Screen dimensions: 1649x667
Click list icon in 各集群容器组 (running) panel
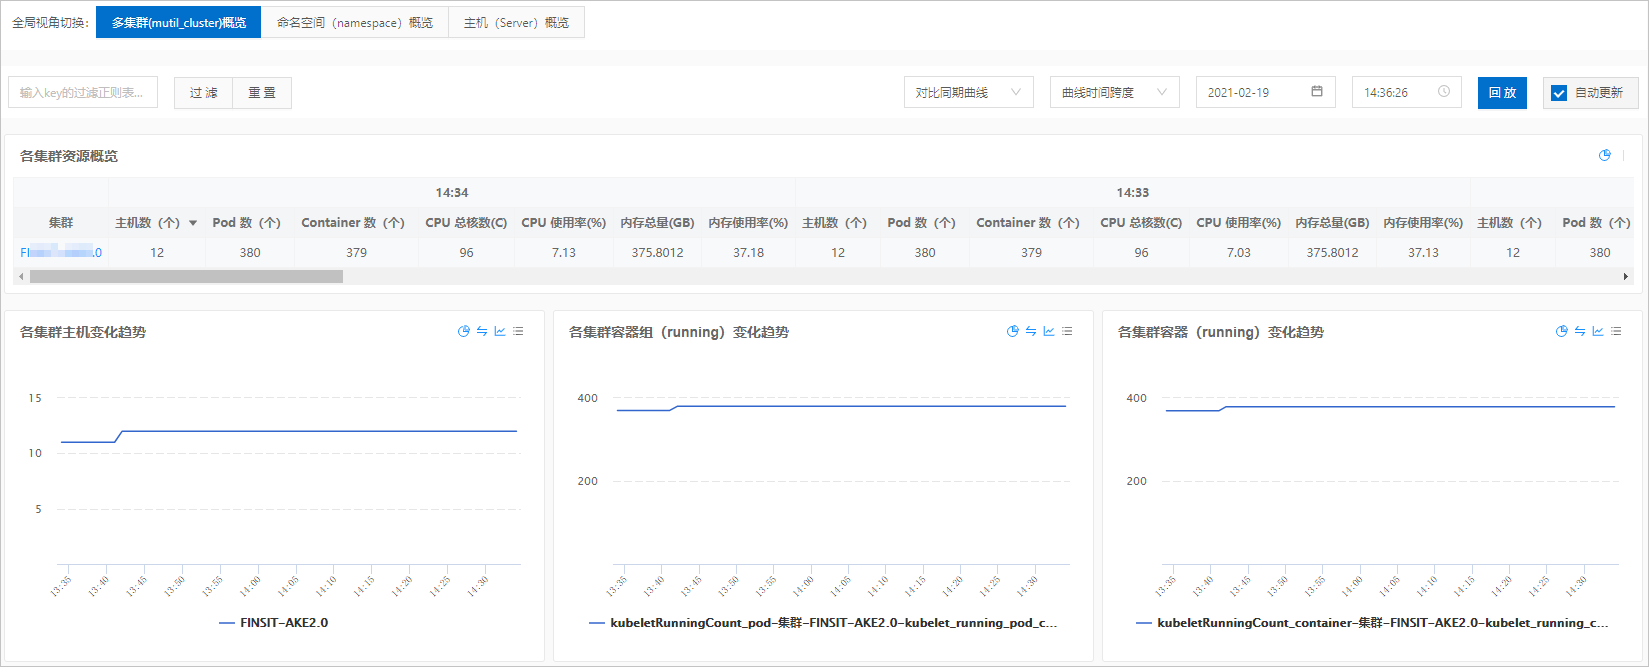(1067, 331)
